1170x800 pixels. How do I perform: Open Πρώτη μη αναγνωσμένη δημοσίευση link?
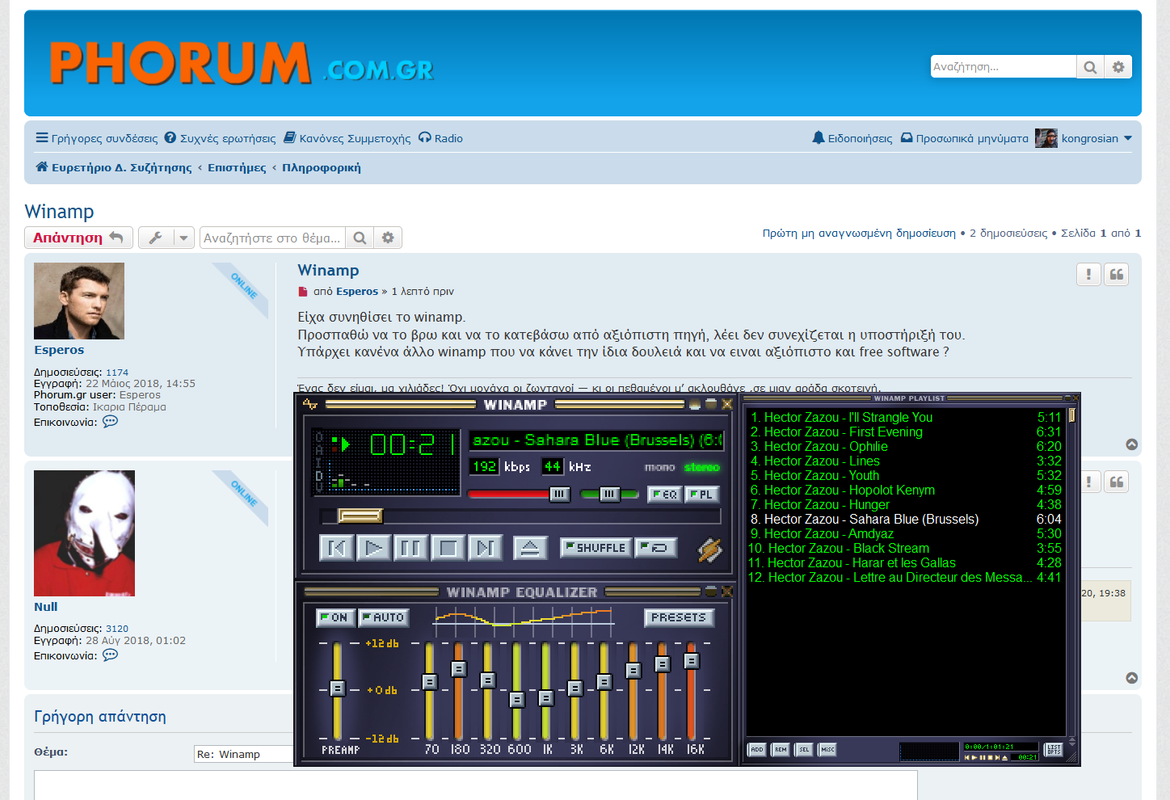coord(859,233)
